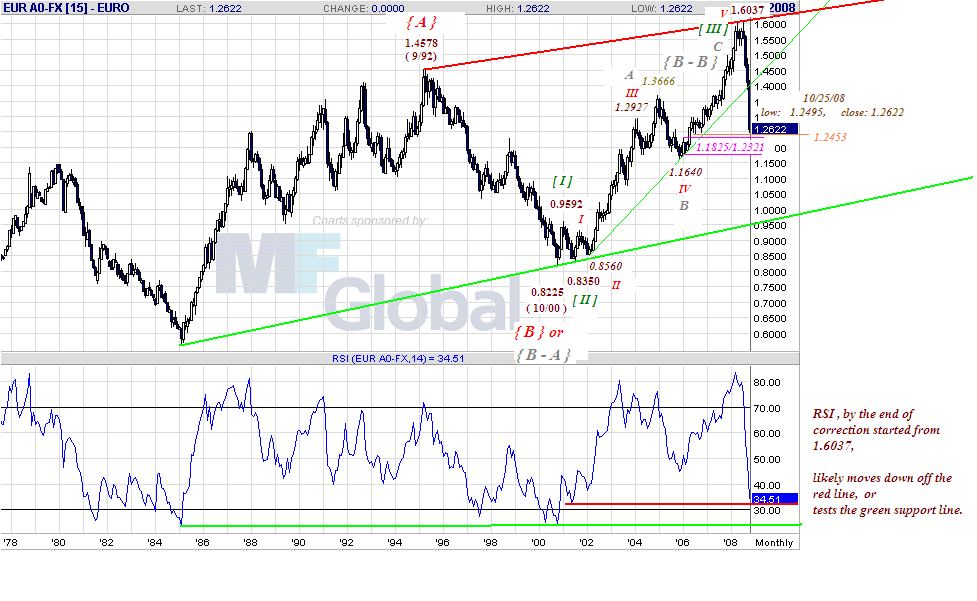The image size is (977, 601).
Task: Click the 30.00 RSI axis label
Action: click(767, 511)
